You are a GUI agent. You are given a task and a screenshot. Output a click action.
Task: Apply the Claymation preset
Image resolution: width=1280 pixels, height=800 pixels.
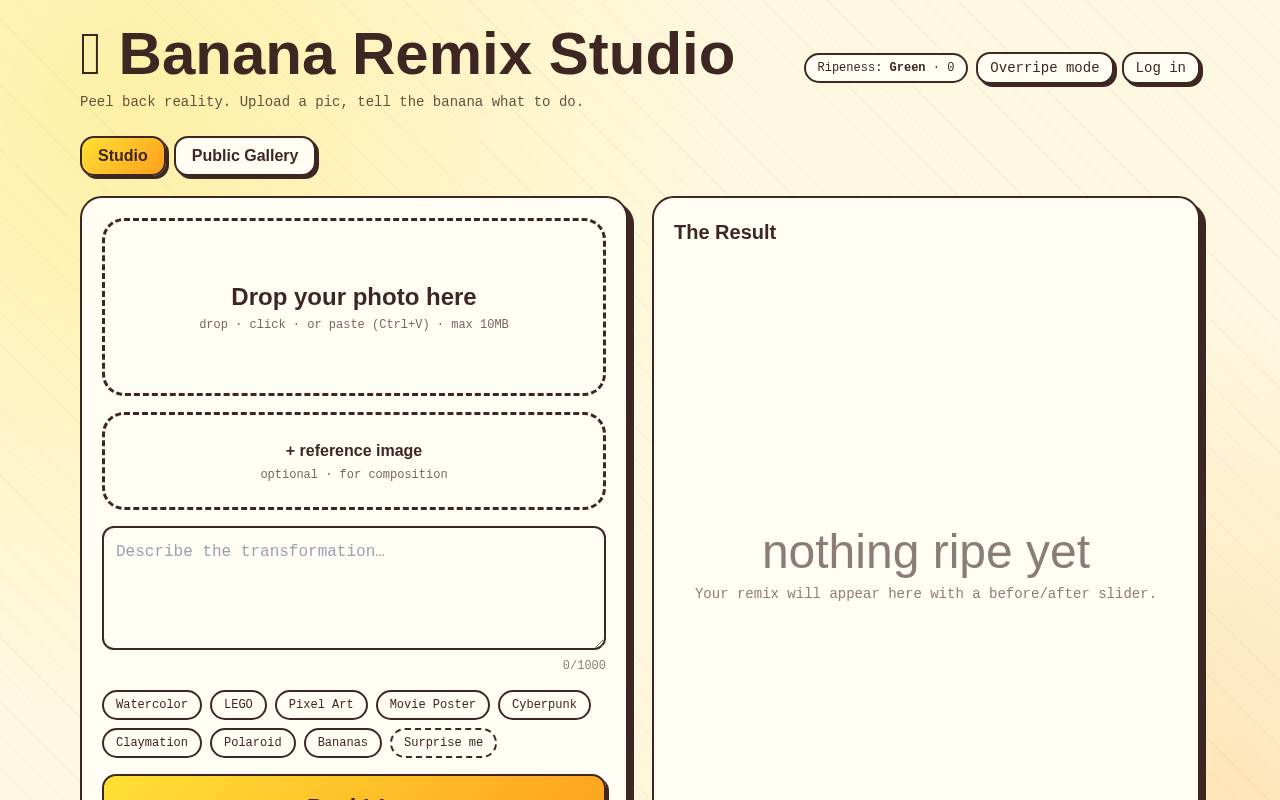(x=152, y=743)
